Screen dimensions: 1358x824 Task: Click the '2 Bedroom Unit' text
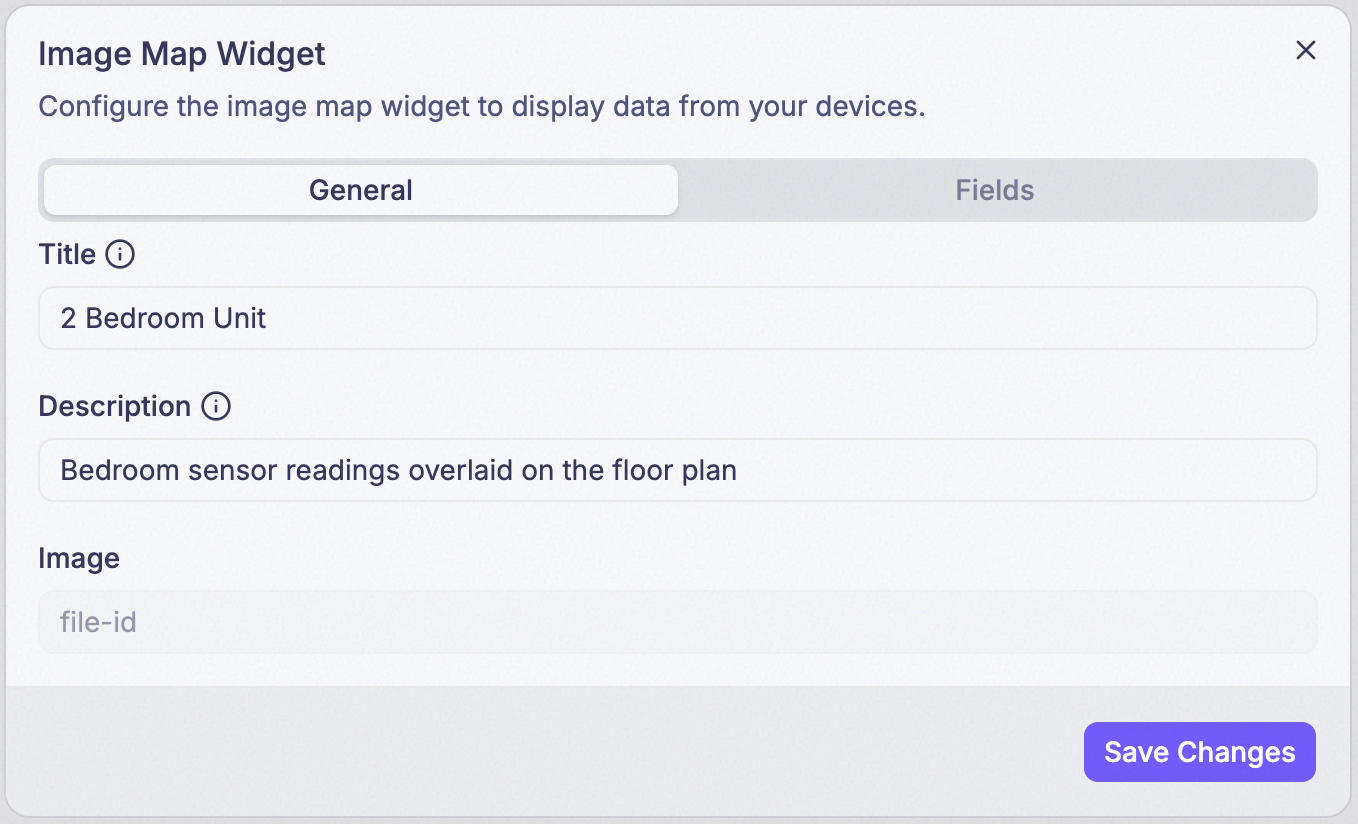163,319
